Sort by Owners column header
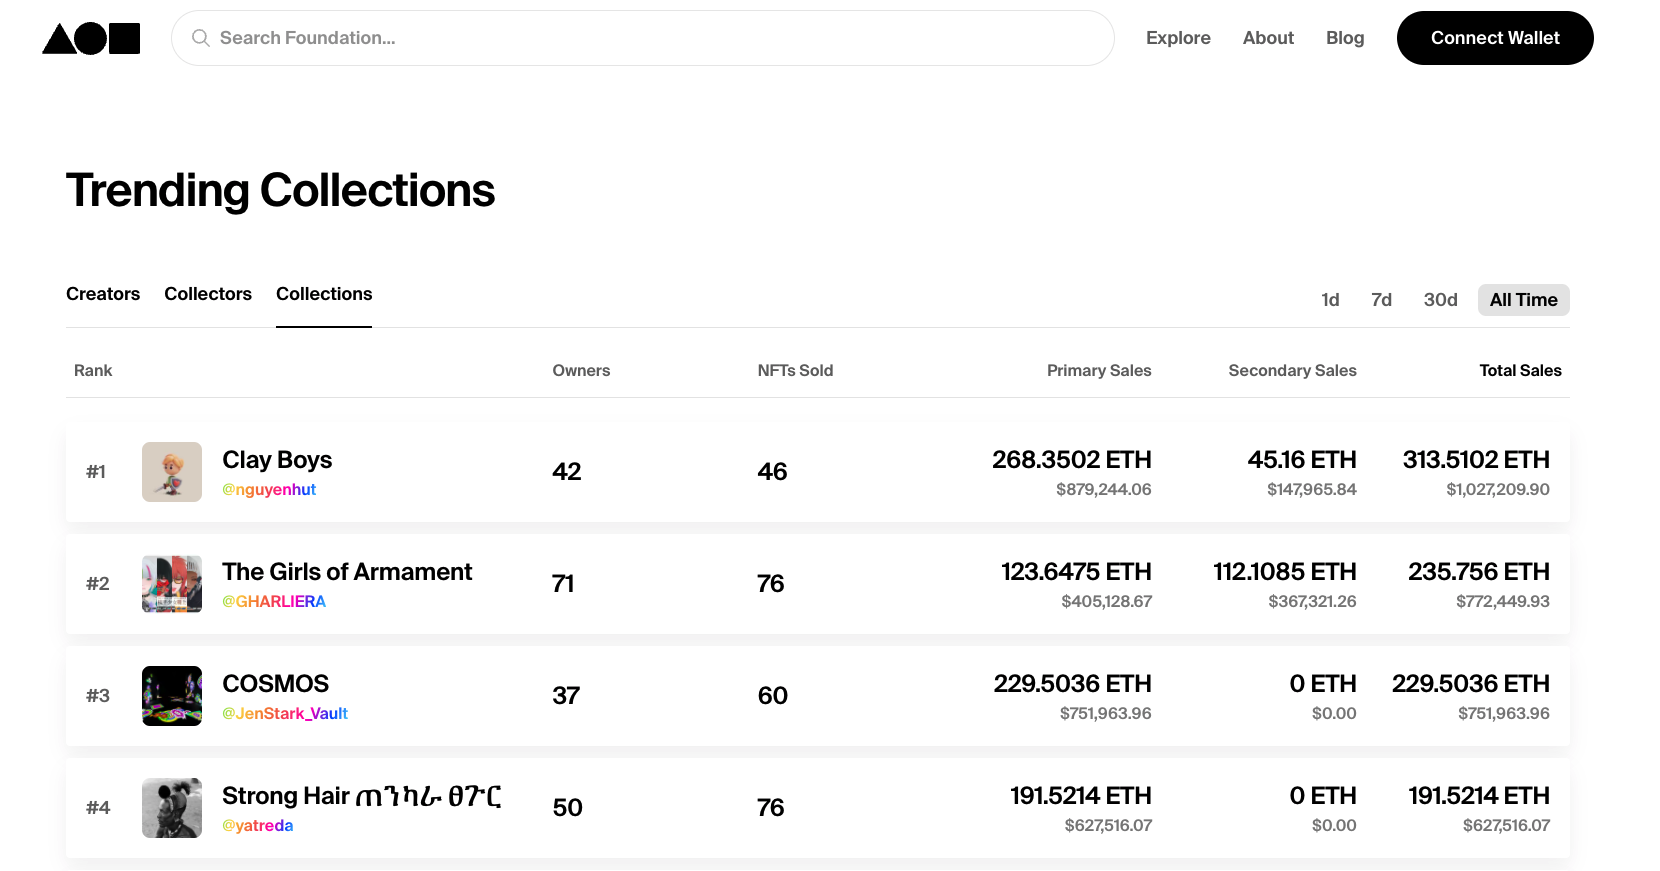1660x871 pixels. pos(581,370)
